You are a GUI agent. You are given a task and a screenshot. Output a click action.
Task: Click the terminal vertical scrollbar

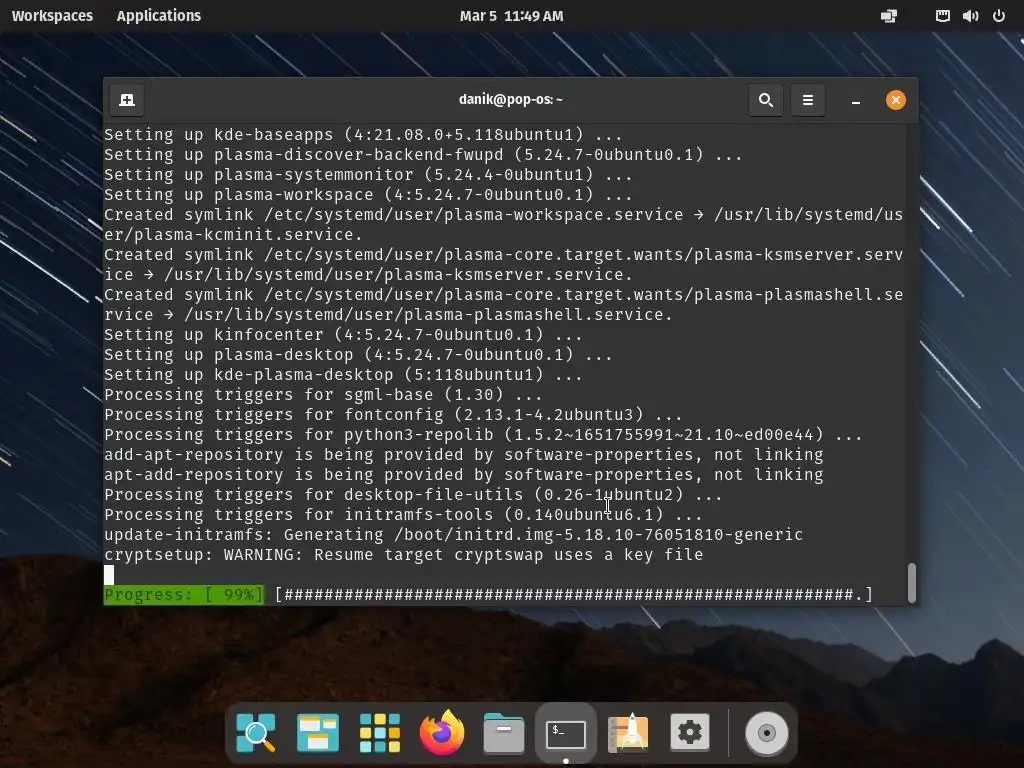point(912,583)
